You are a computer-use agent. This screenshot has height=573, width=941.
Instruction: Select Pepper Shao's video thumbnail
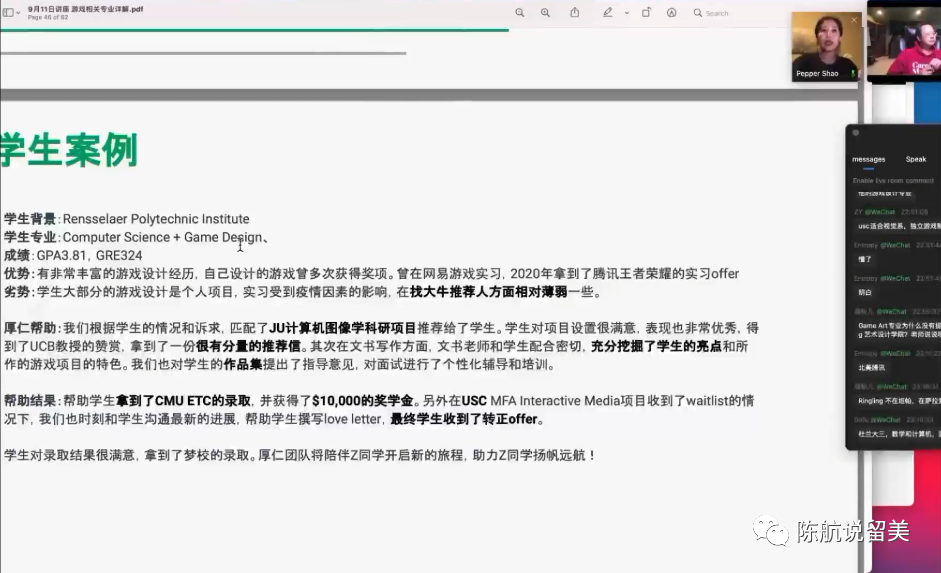pos(825,42)
